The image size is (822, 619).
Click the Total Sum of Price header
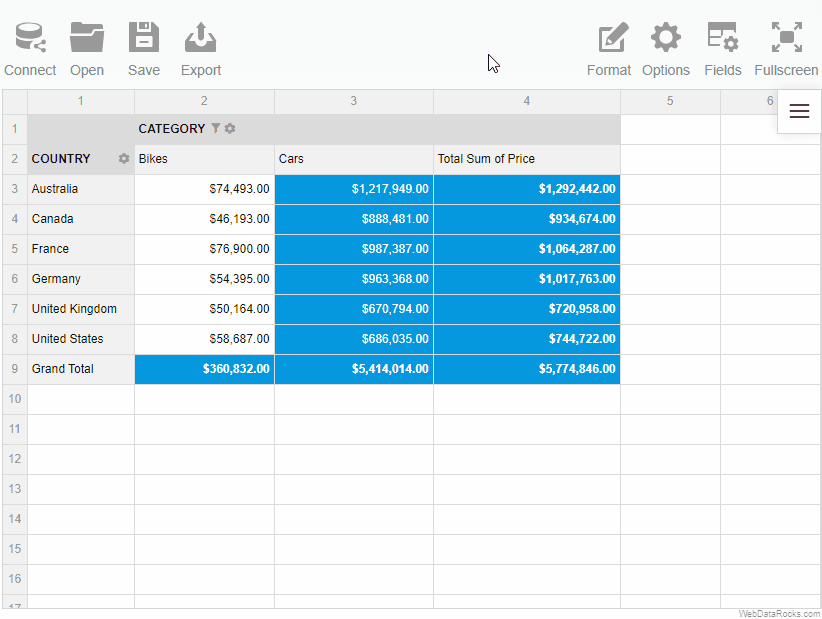[x=527, y=159]
